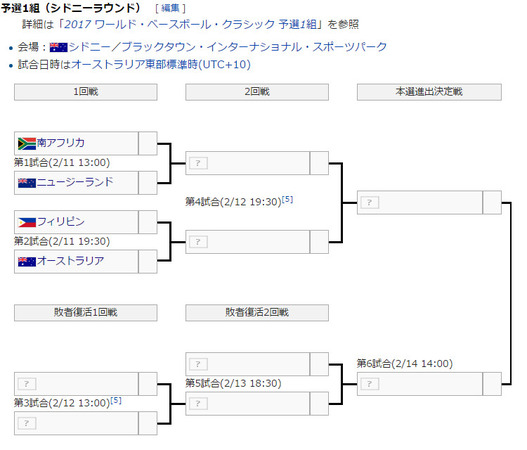Viewport: 527px width, 450px height.
Task: Click footnote 5 next to Game 3 time
Action: 116,400
